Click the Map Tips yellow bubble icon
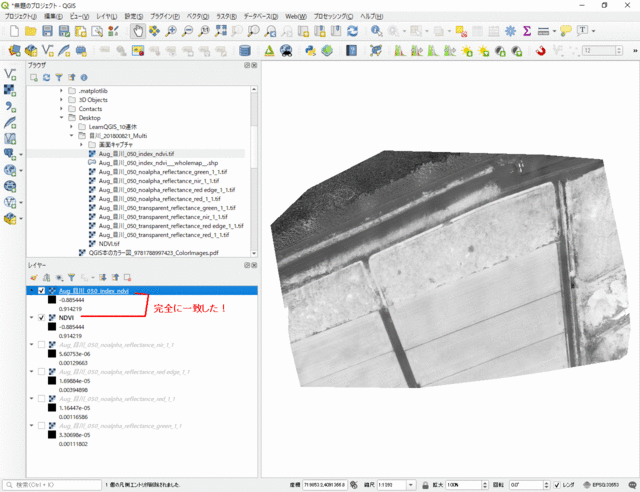 point(566,31)
